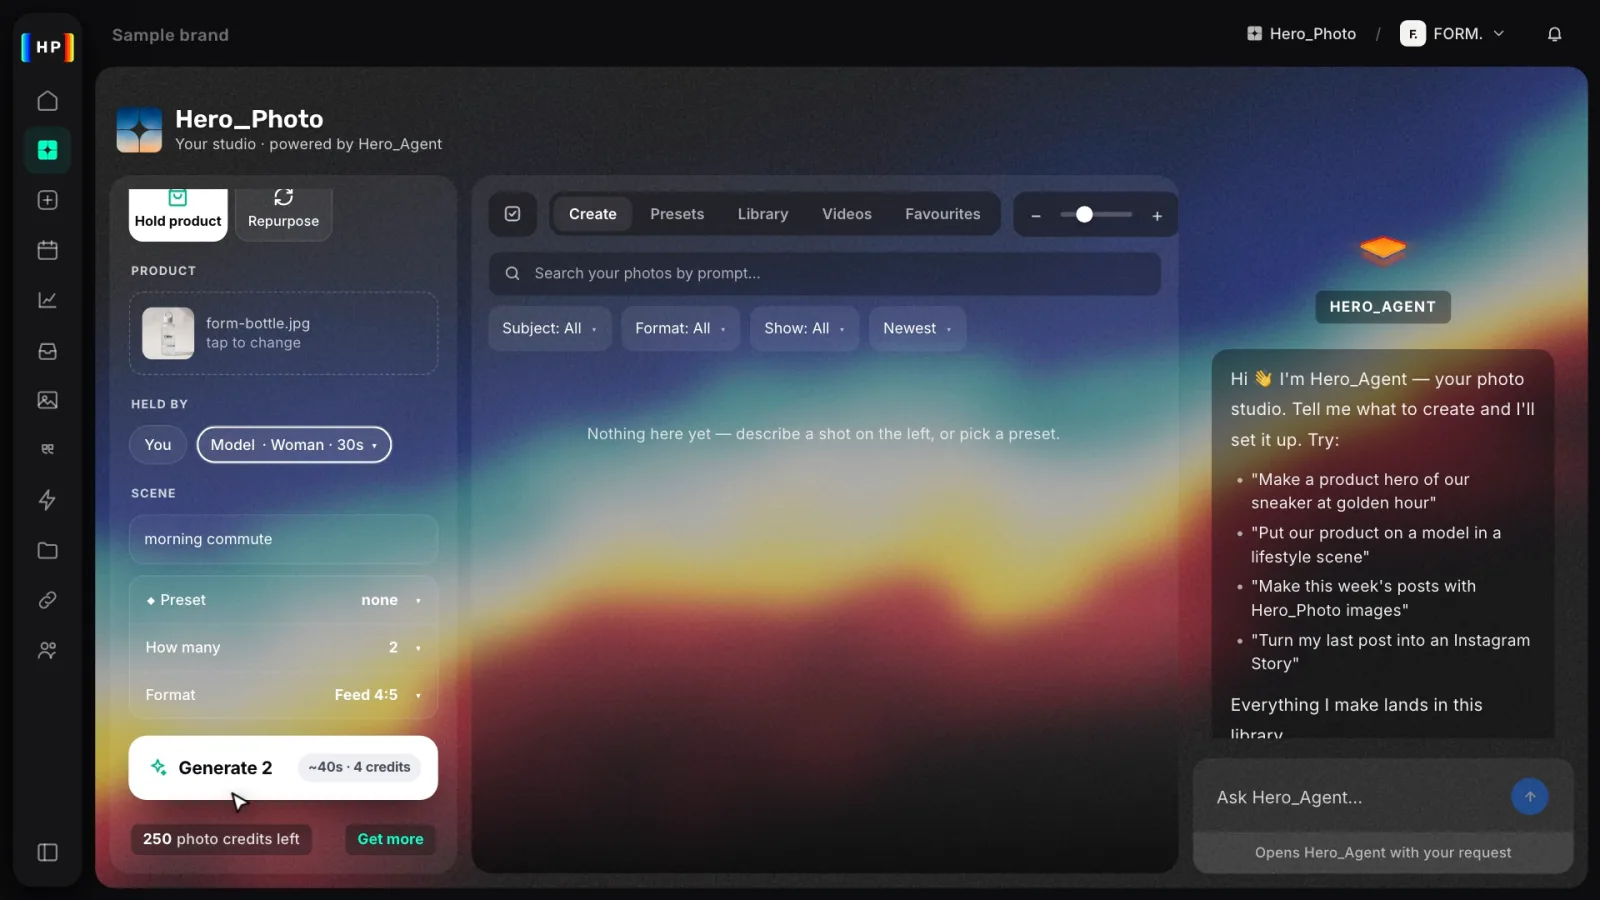The height and width of the screenshot is (900, 1600).
Task: Switch to the Presets tab
Action: coord(677,214)
